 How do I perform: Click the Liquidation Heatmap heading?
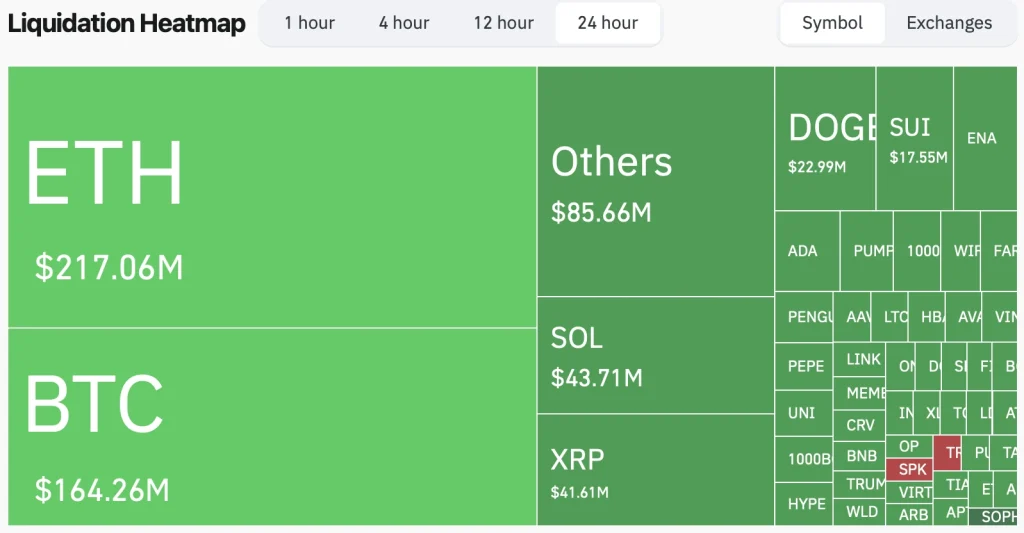click(126, 24)
